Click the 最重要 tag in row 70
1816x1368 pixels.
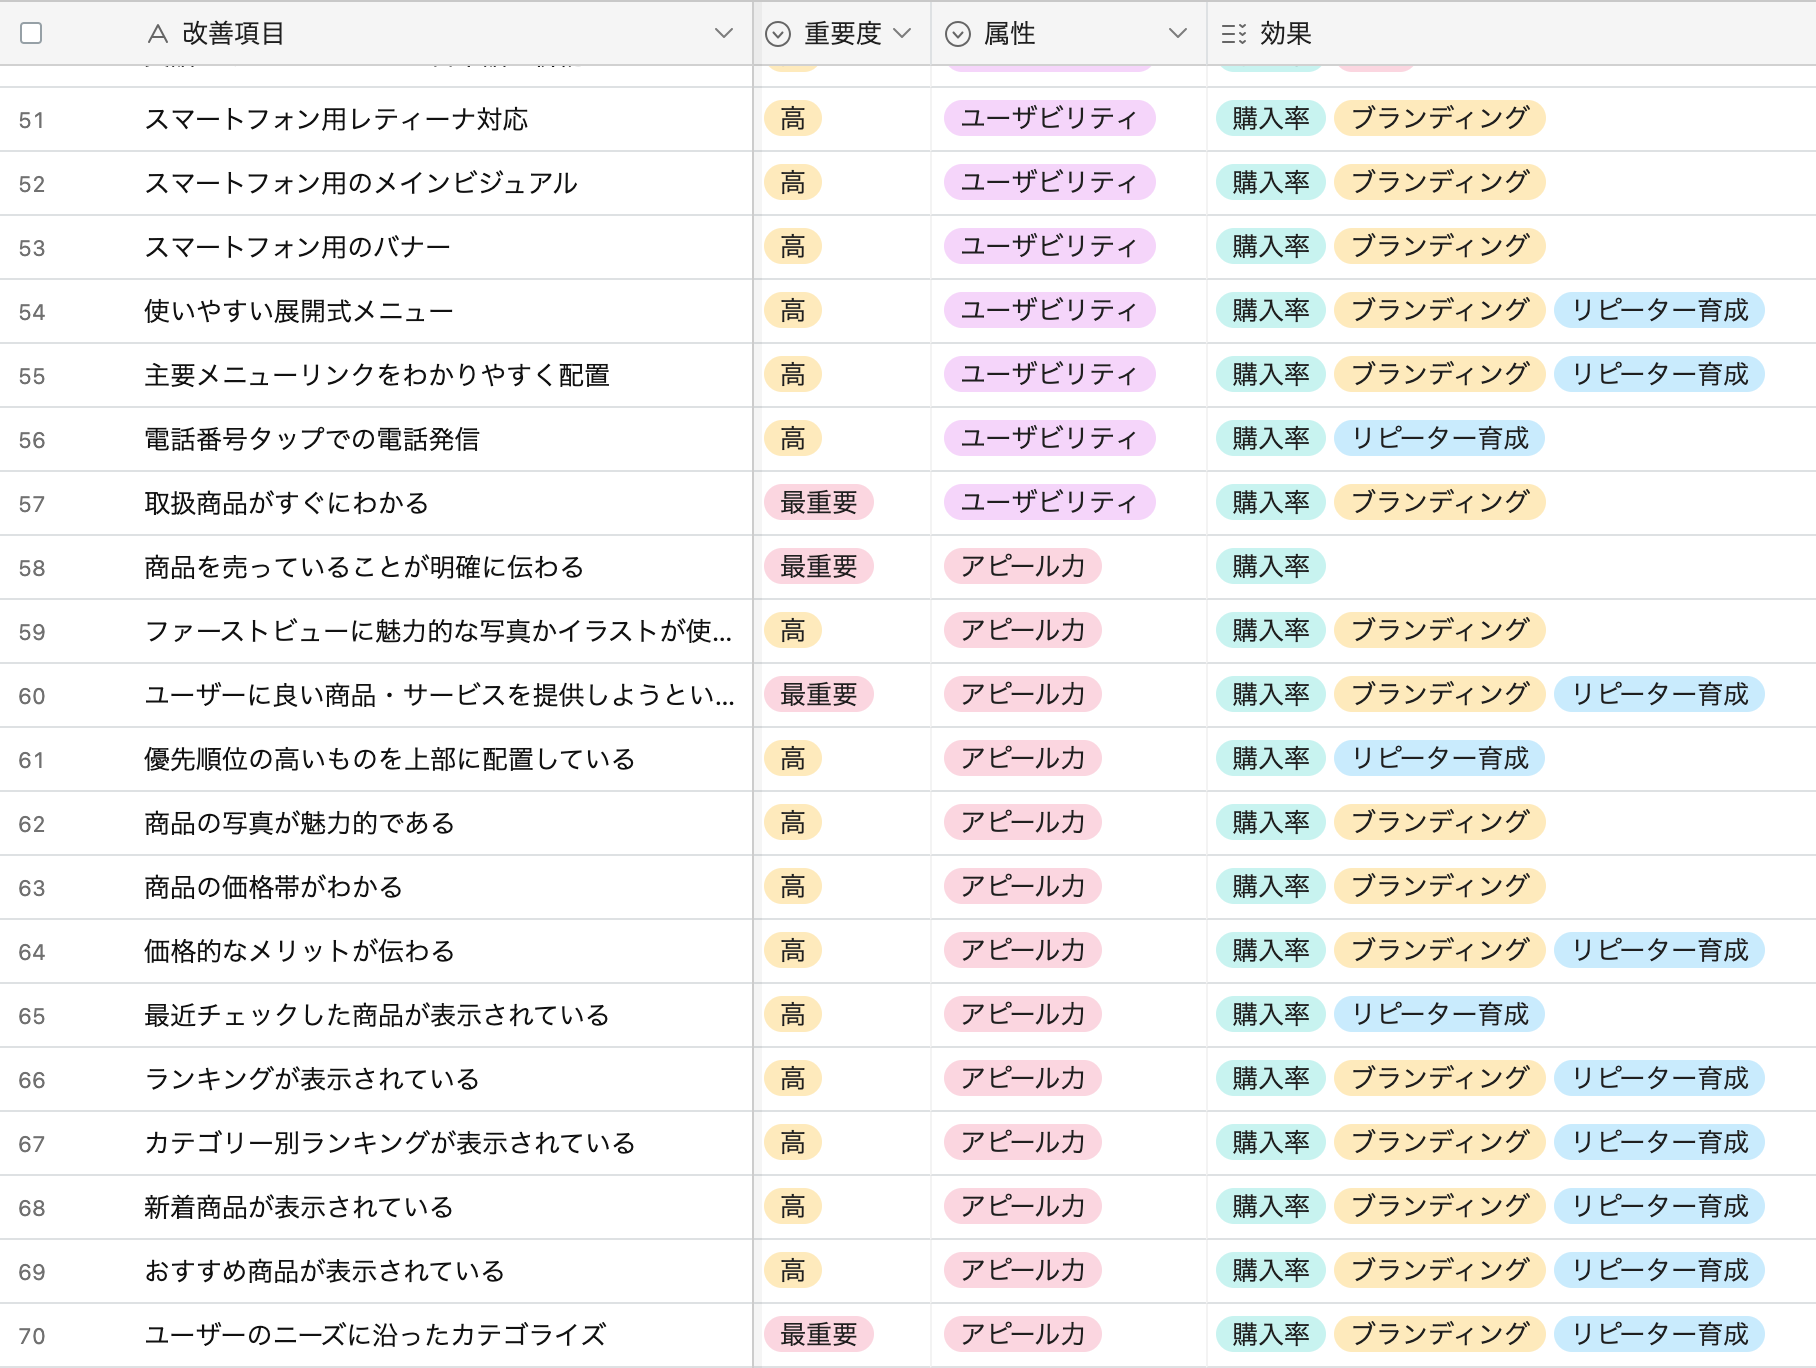pos(819,1334)
